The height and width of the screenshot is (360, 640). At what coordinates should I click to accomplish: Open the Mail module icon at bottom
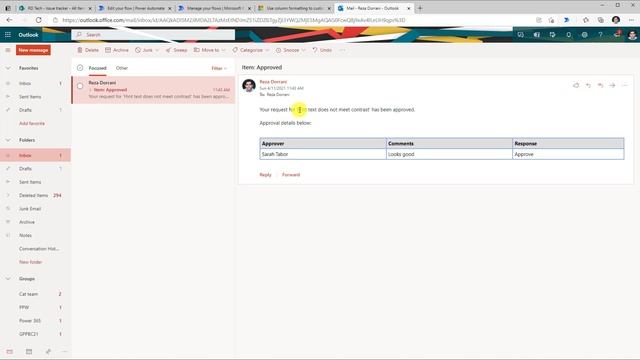pos(10,351)
